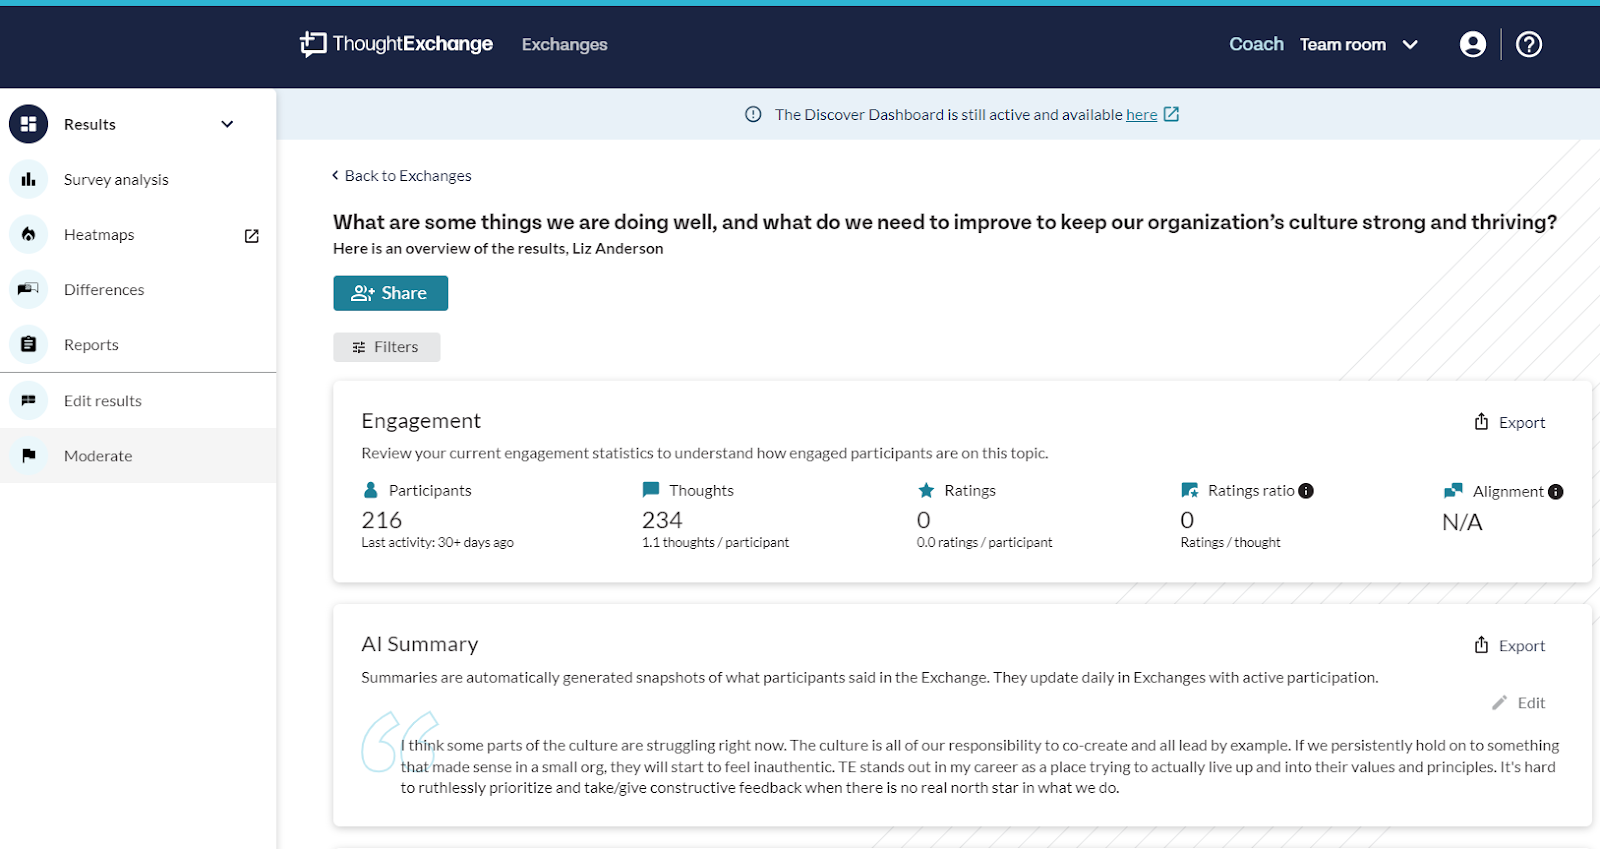Select Edit results in sidebar
1600x849 pixels.
tap(138, 400)
